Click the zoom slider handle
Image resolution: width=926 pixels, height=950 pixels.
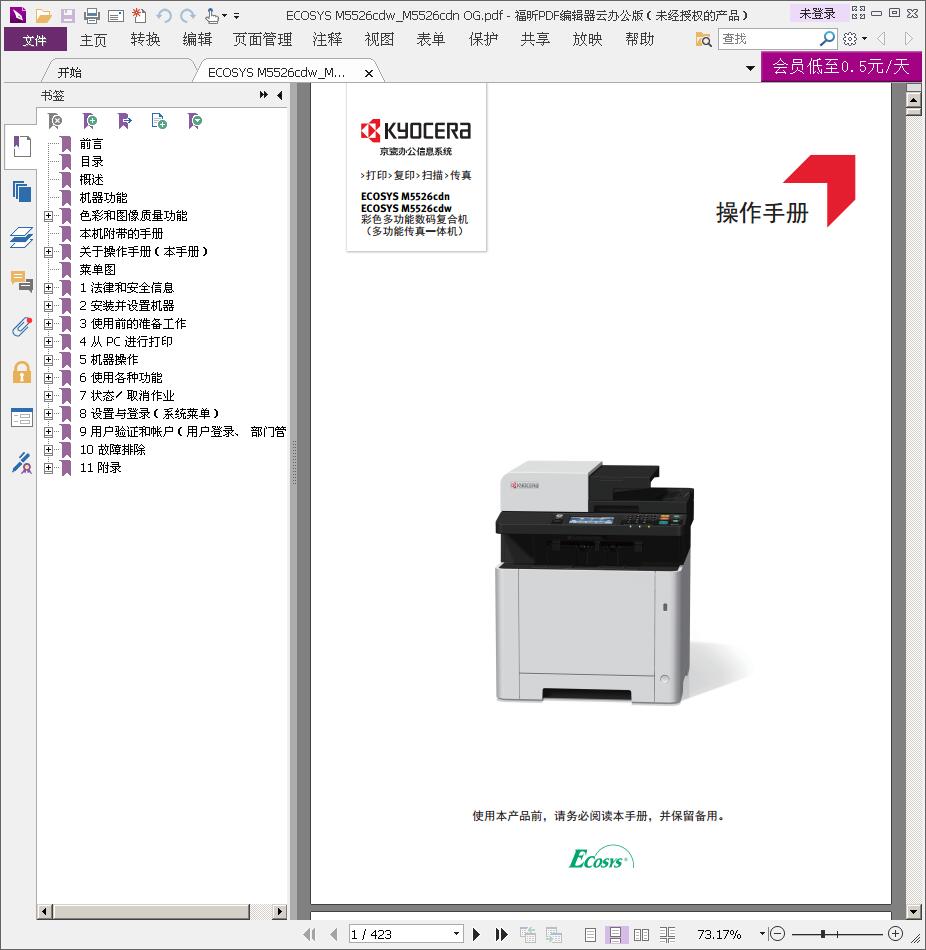pos(822,934)
